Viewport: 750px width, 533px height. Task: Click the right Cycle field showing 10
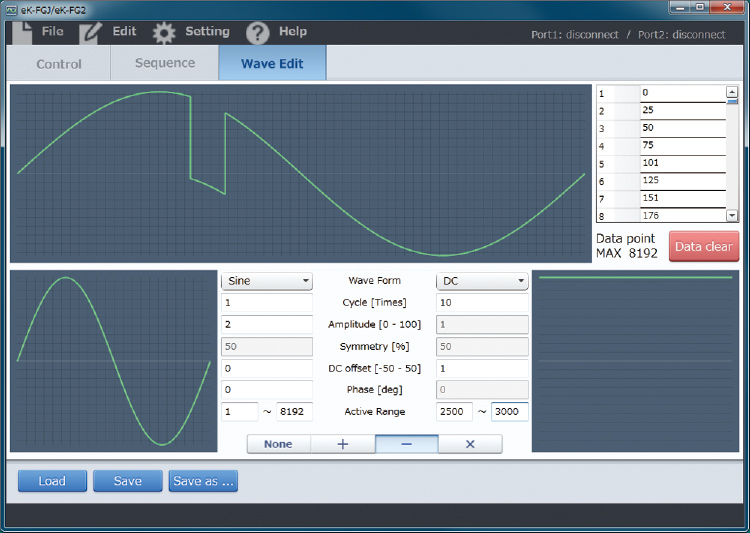482,303
